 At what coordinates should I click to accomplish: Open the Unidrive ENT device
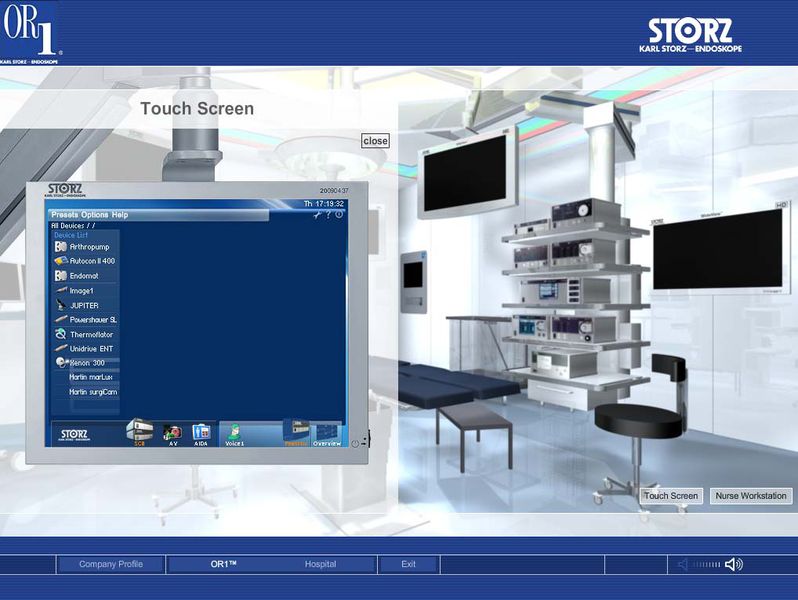(86, 349)
